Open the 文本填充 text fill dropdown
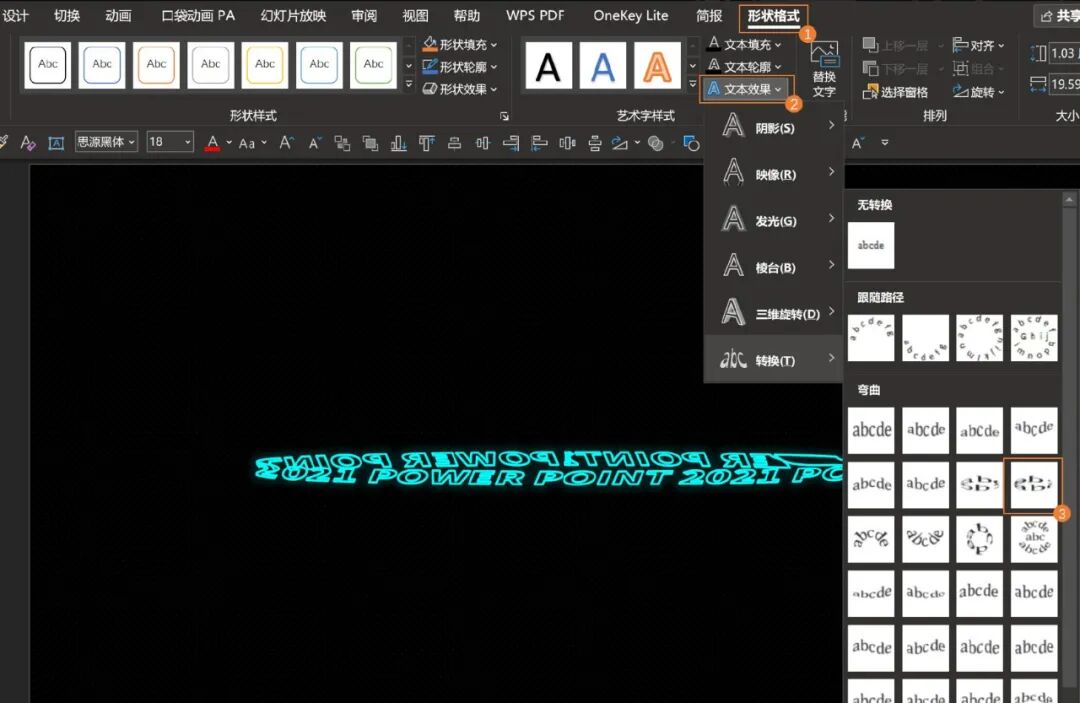1080x703 pixels. (x=745, y=44)
